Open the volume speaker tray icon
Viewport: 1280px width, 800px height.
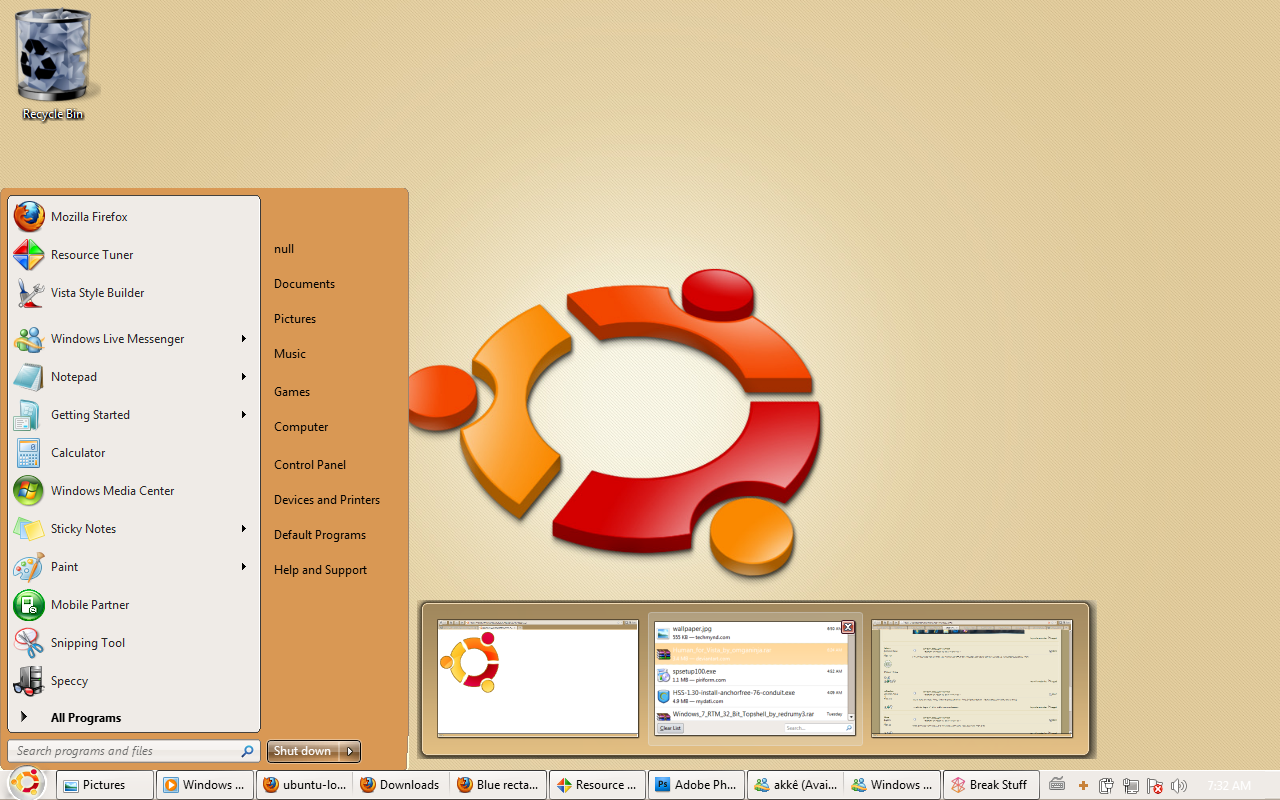click(1179, 786)
